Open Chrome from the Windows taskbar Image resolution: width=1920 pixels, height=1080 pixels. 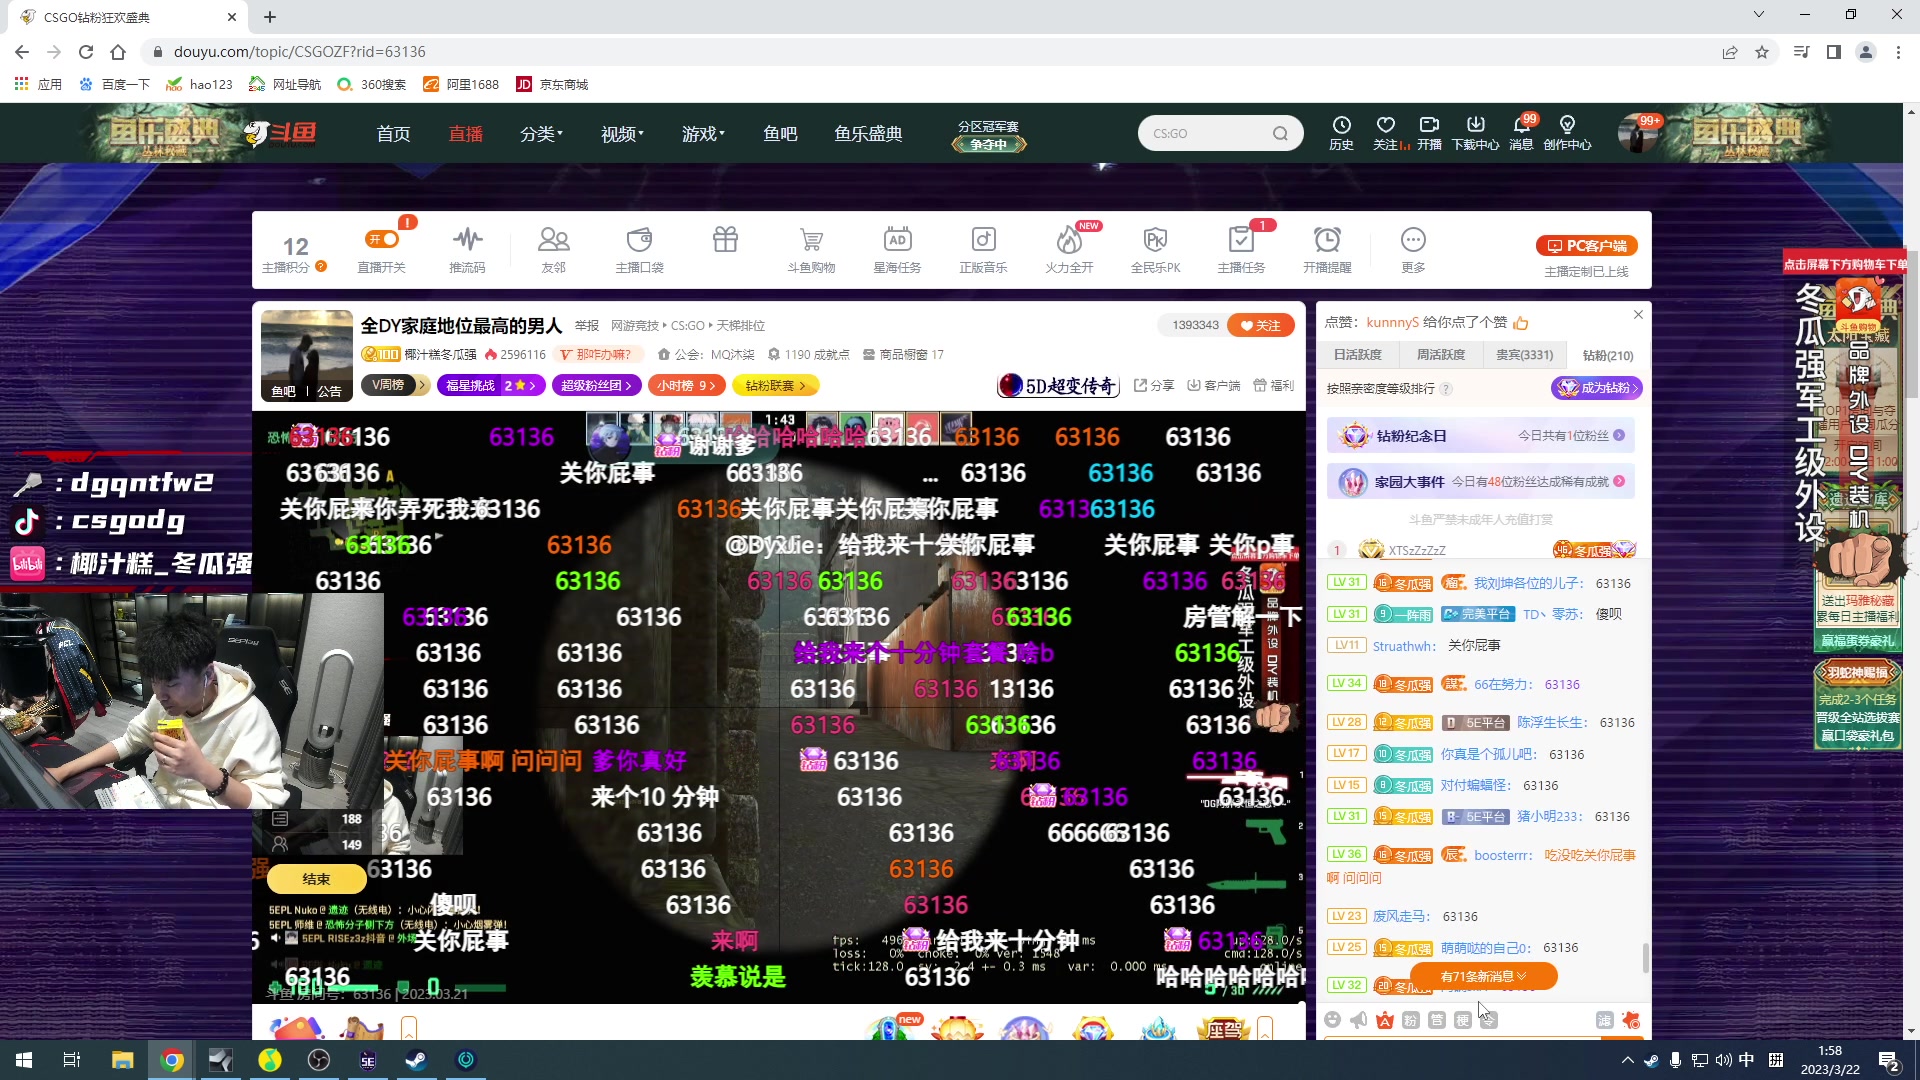tap(172, 1060)
